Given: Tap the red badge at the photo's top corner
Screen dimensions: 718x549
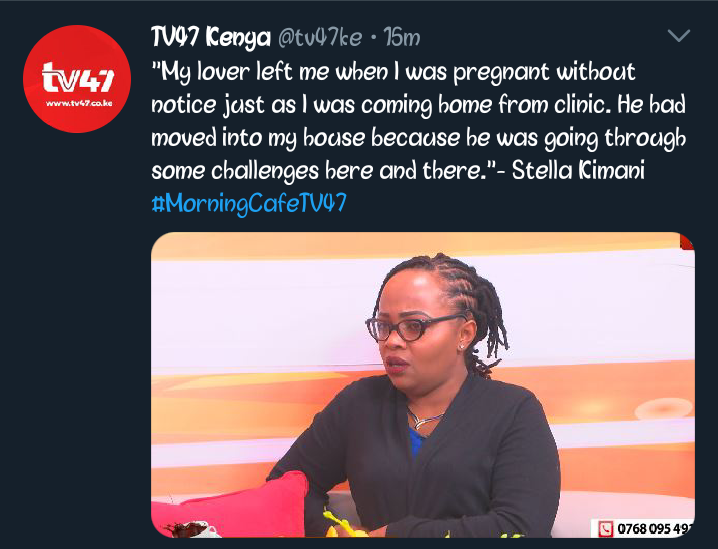Looking at the screenshot, I should [687, 241].
